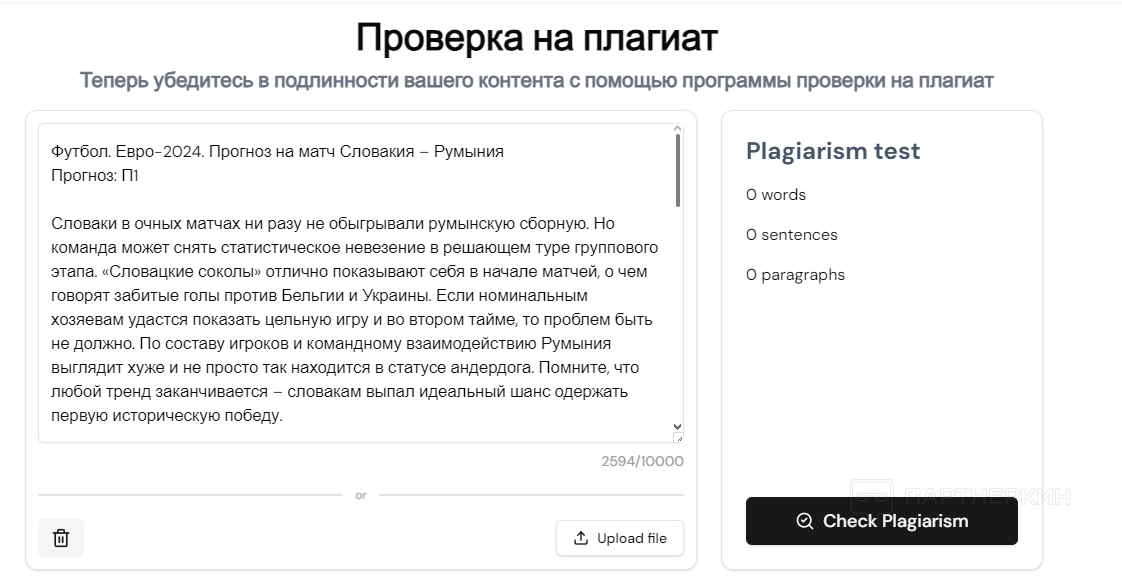Click the magnifier icon on Check Plagiarism
This screenshot has width=1122, height=578.
pyautogui.click(x=804, y=521)
